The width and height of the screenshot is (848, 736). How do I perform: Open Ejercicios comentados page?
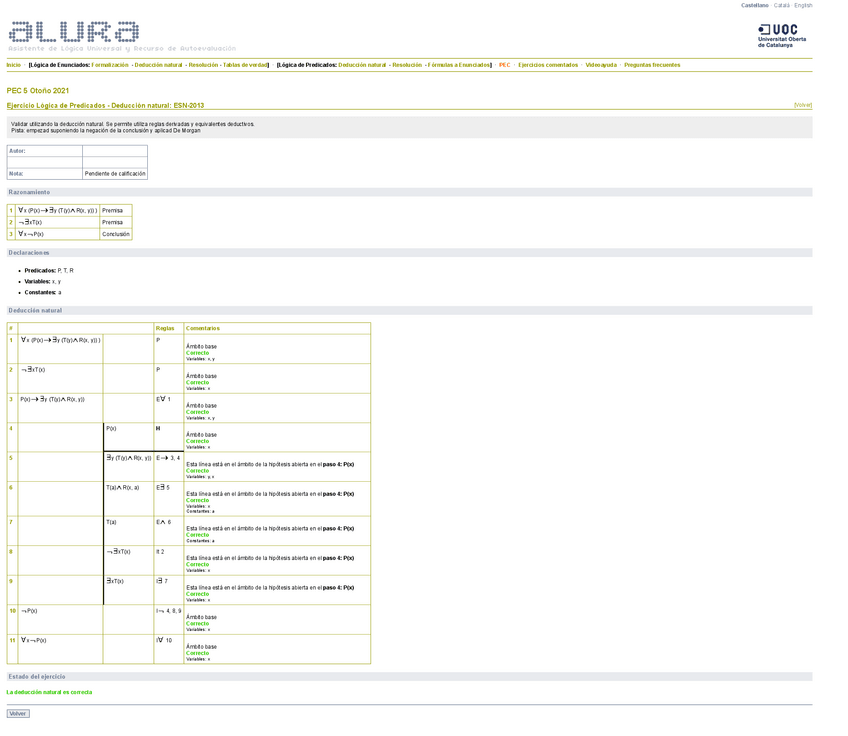(547, 65)
